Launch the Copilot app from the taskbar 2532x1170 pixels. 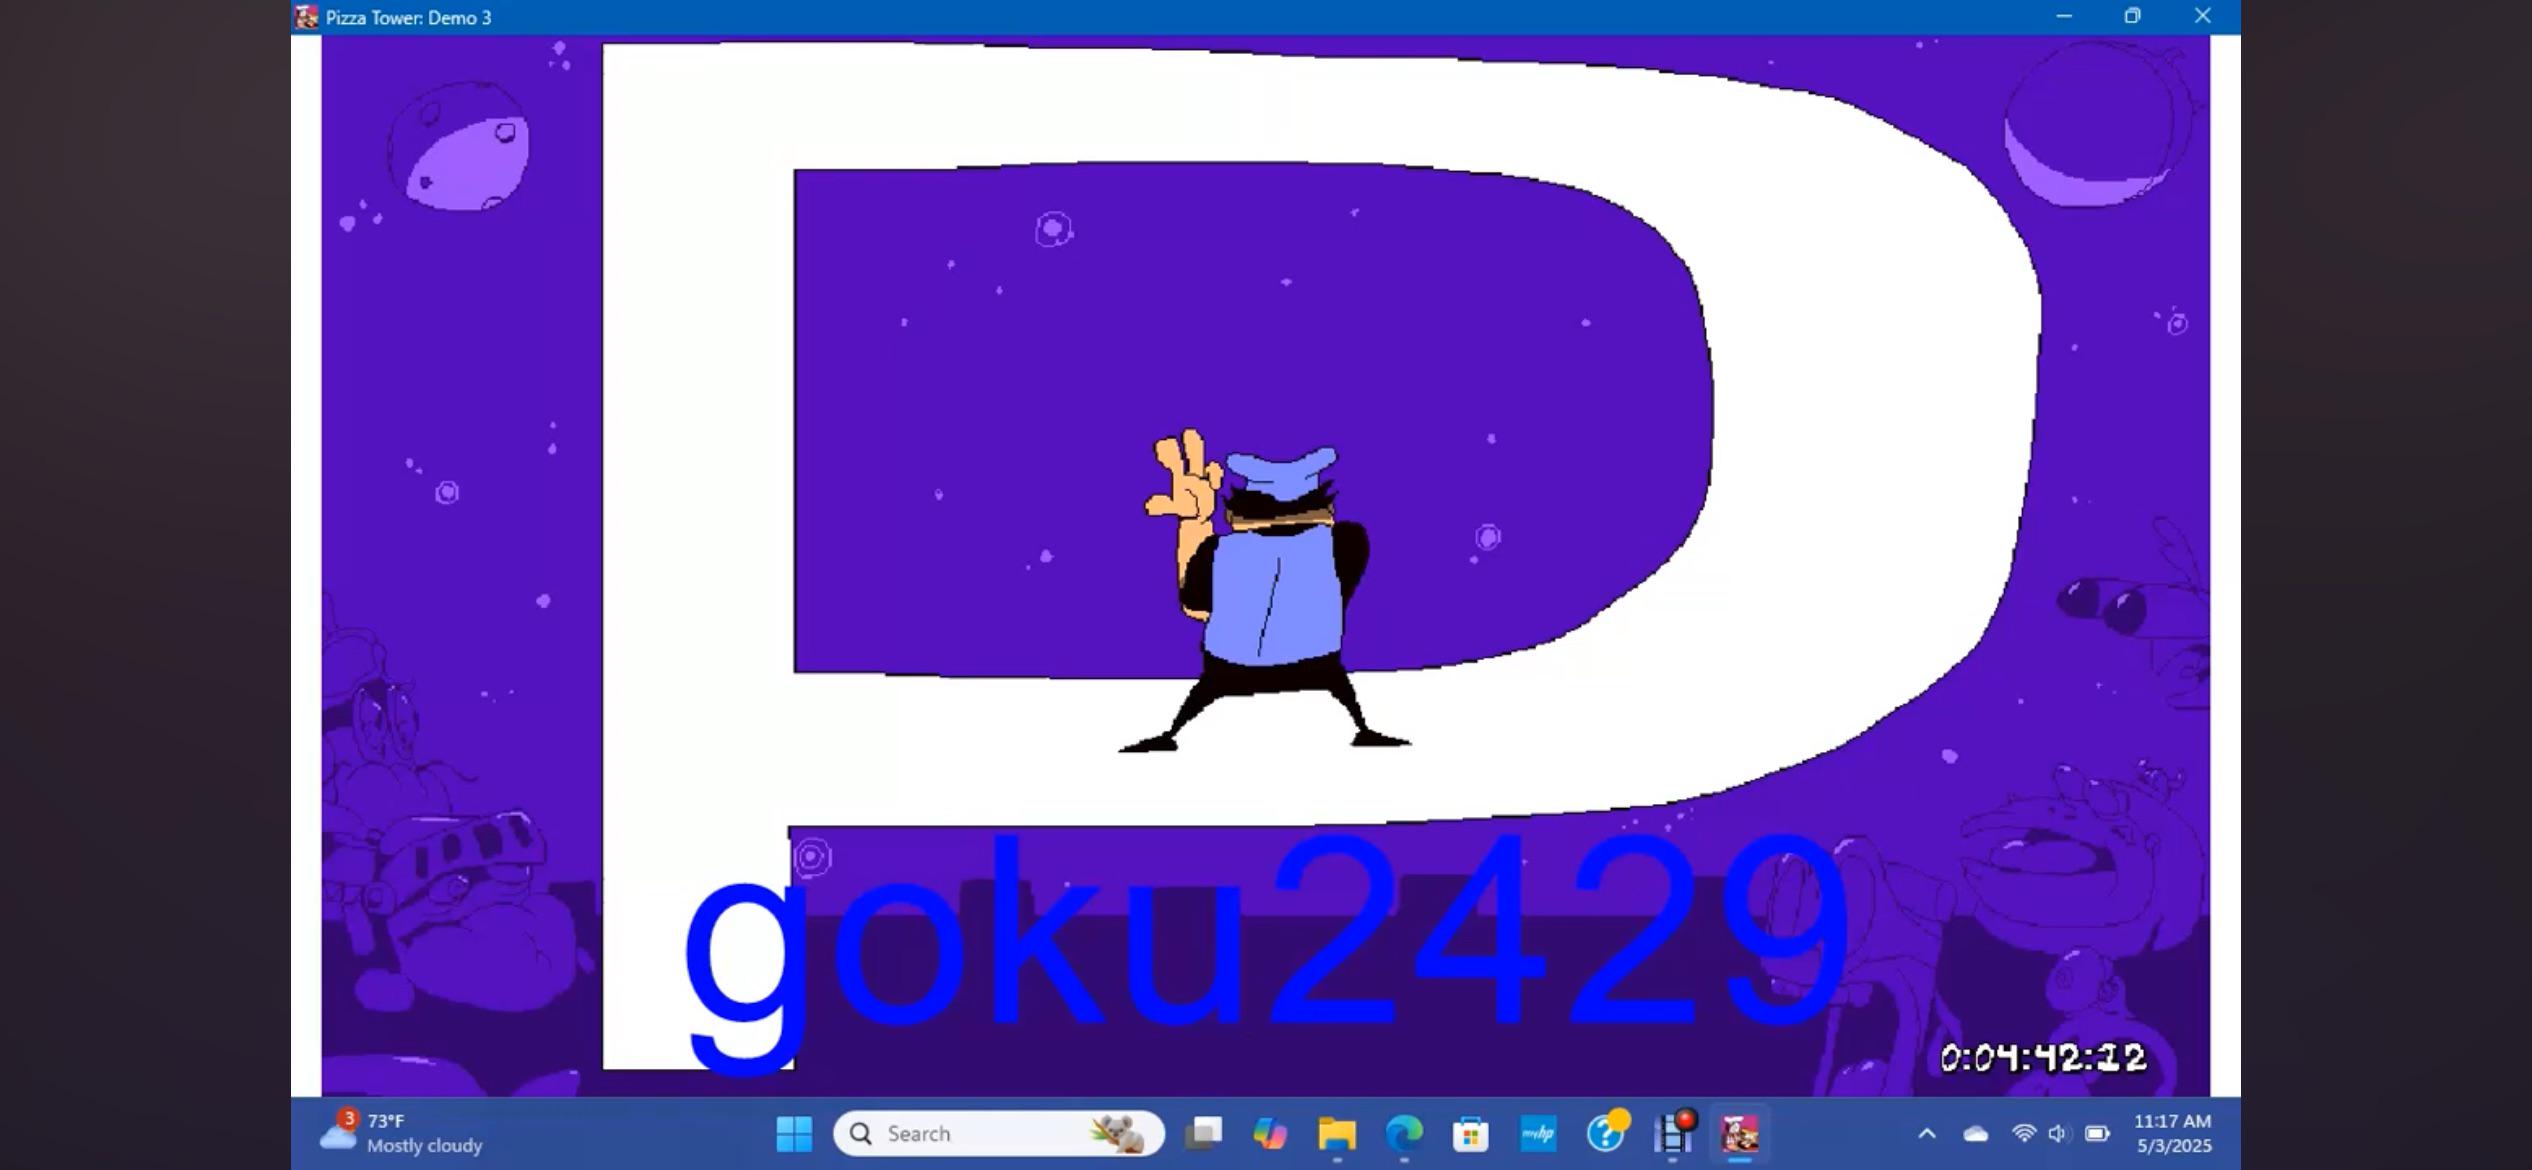point(1270,1133)
